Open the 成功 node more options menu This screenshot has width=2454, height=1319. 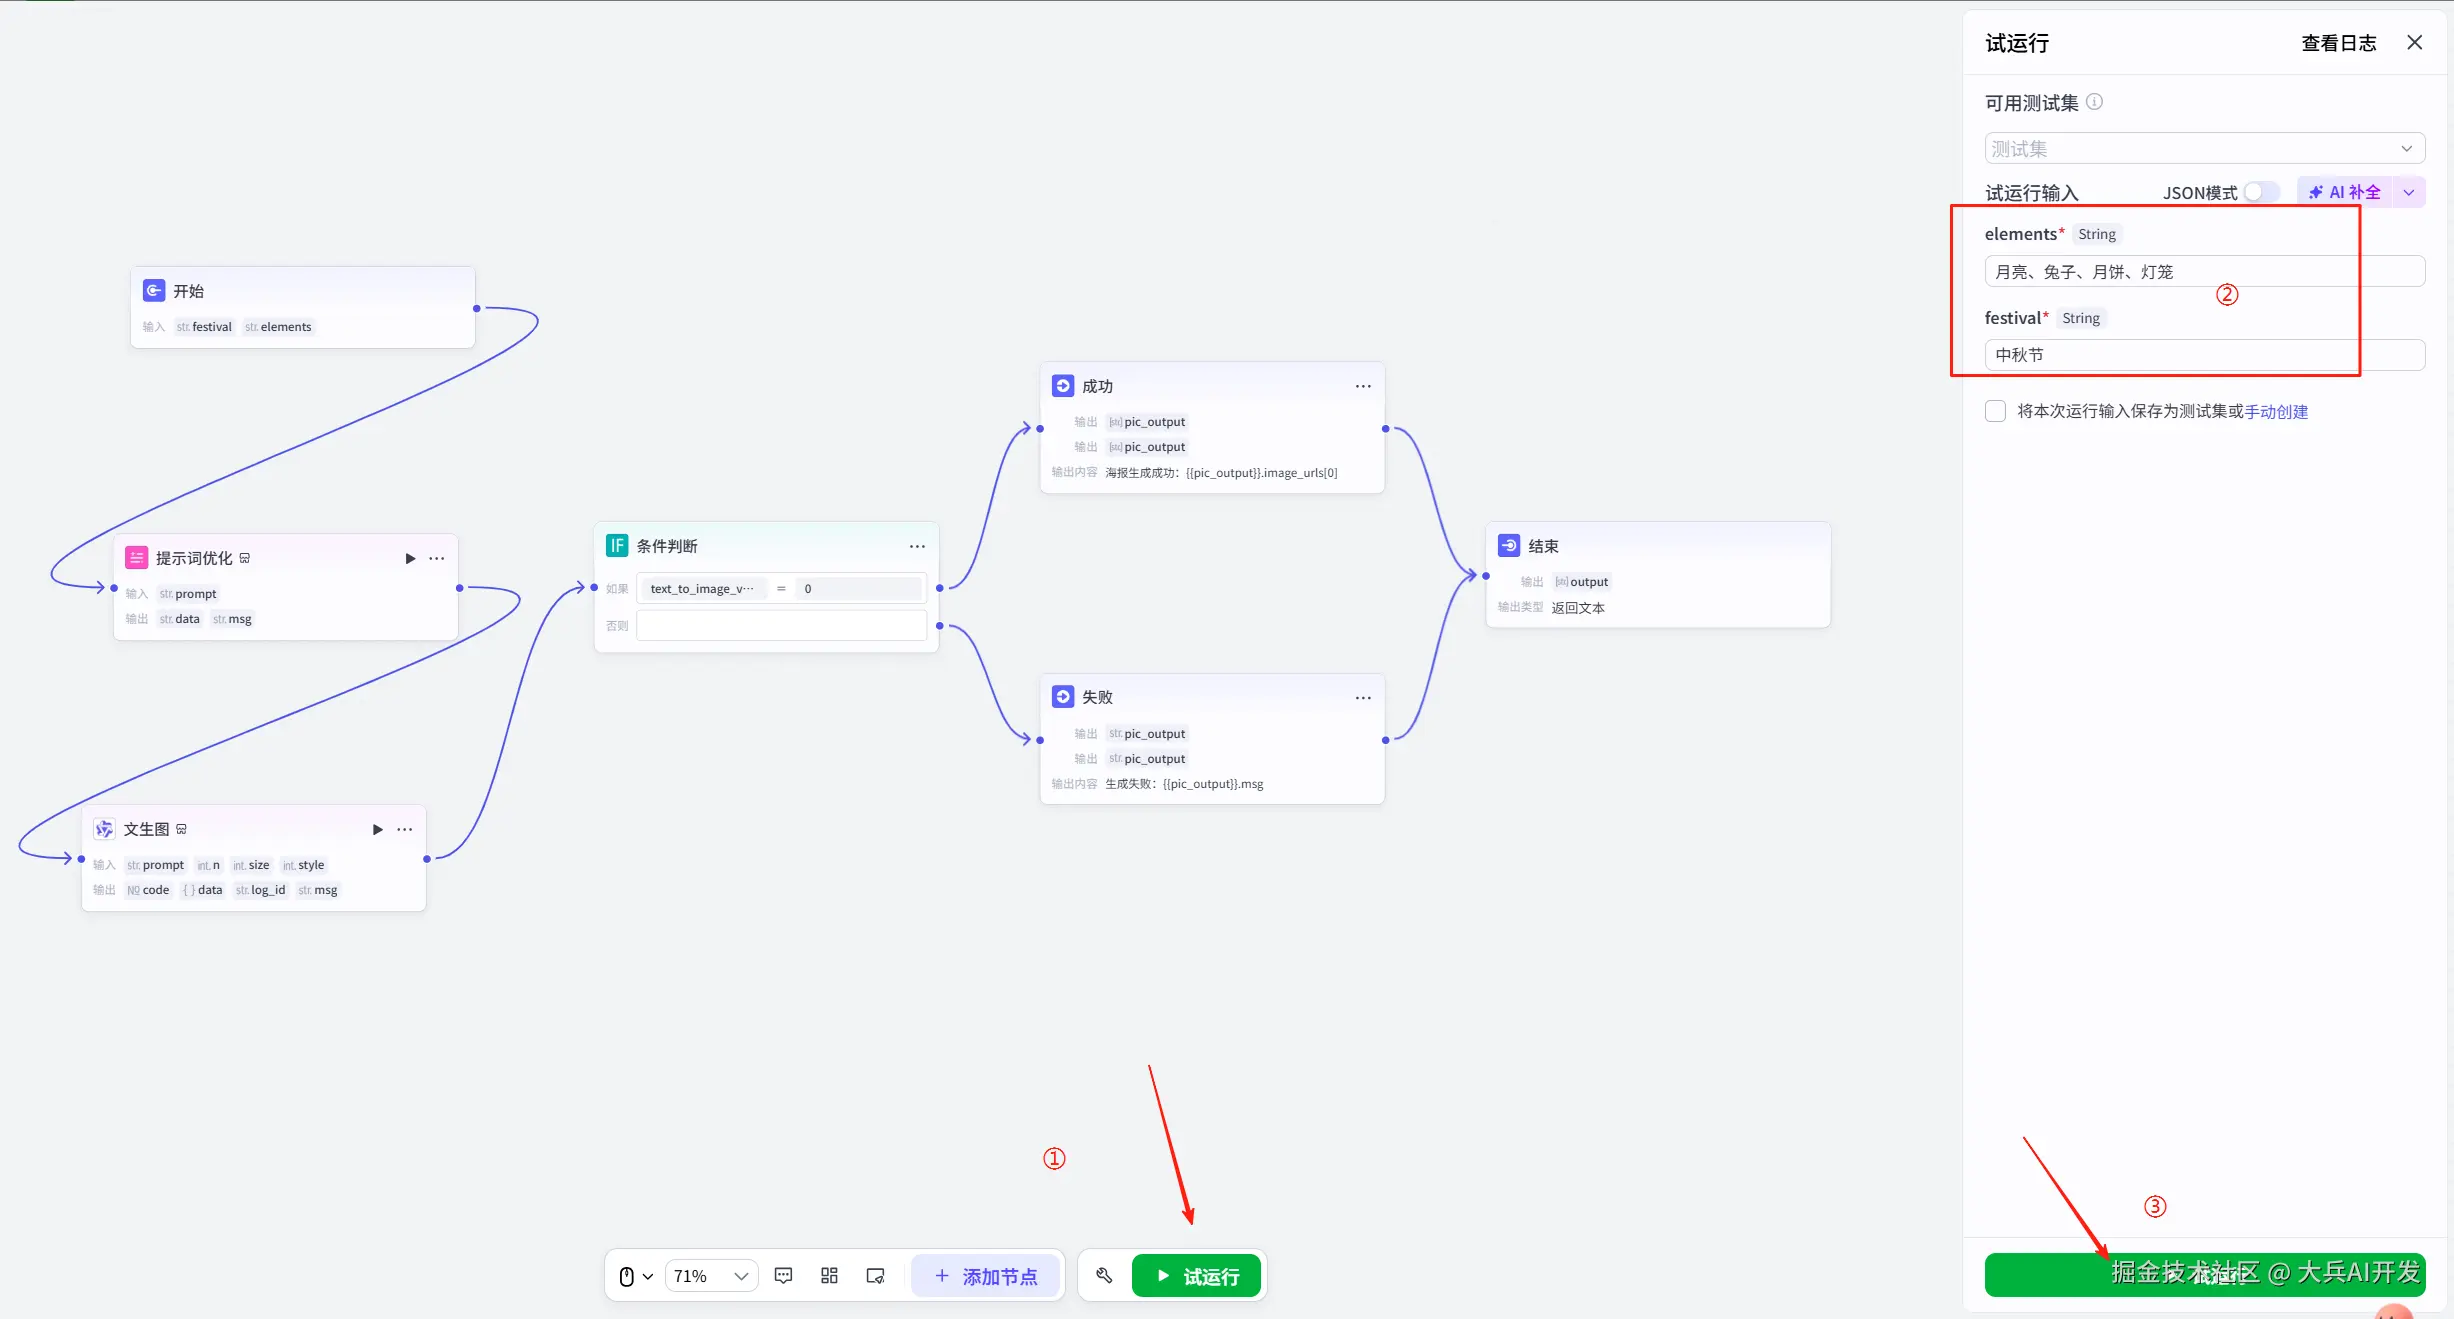tap(1362, 386)
